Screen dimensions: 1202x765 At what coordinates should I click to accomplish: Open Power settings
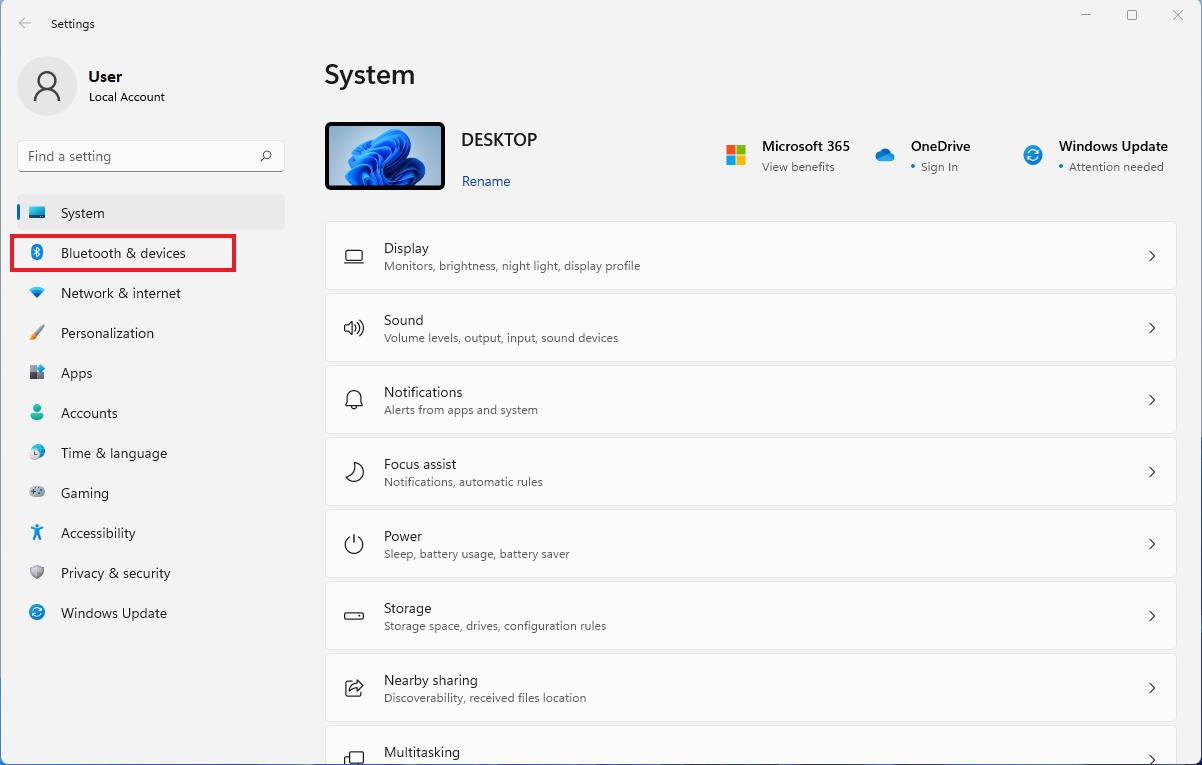click(x=750, y=544)
